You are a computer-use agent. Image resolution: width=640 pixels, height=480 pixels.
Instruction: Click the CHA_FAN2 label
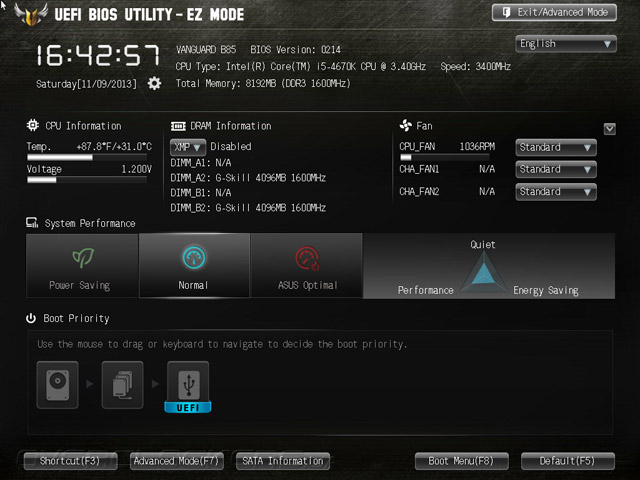tap(419, 191)
